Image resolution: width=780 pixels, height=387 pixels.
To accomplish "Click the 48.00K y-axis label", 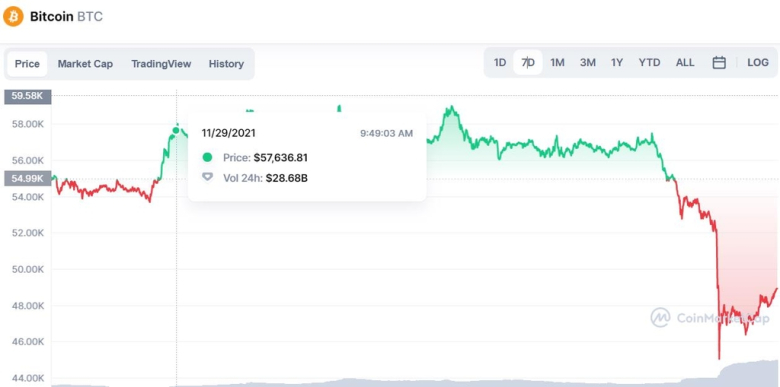I will pos(28,306).
